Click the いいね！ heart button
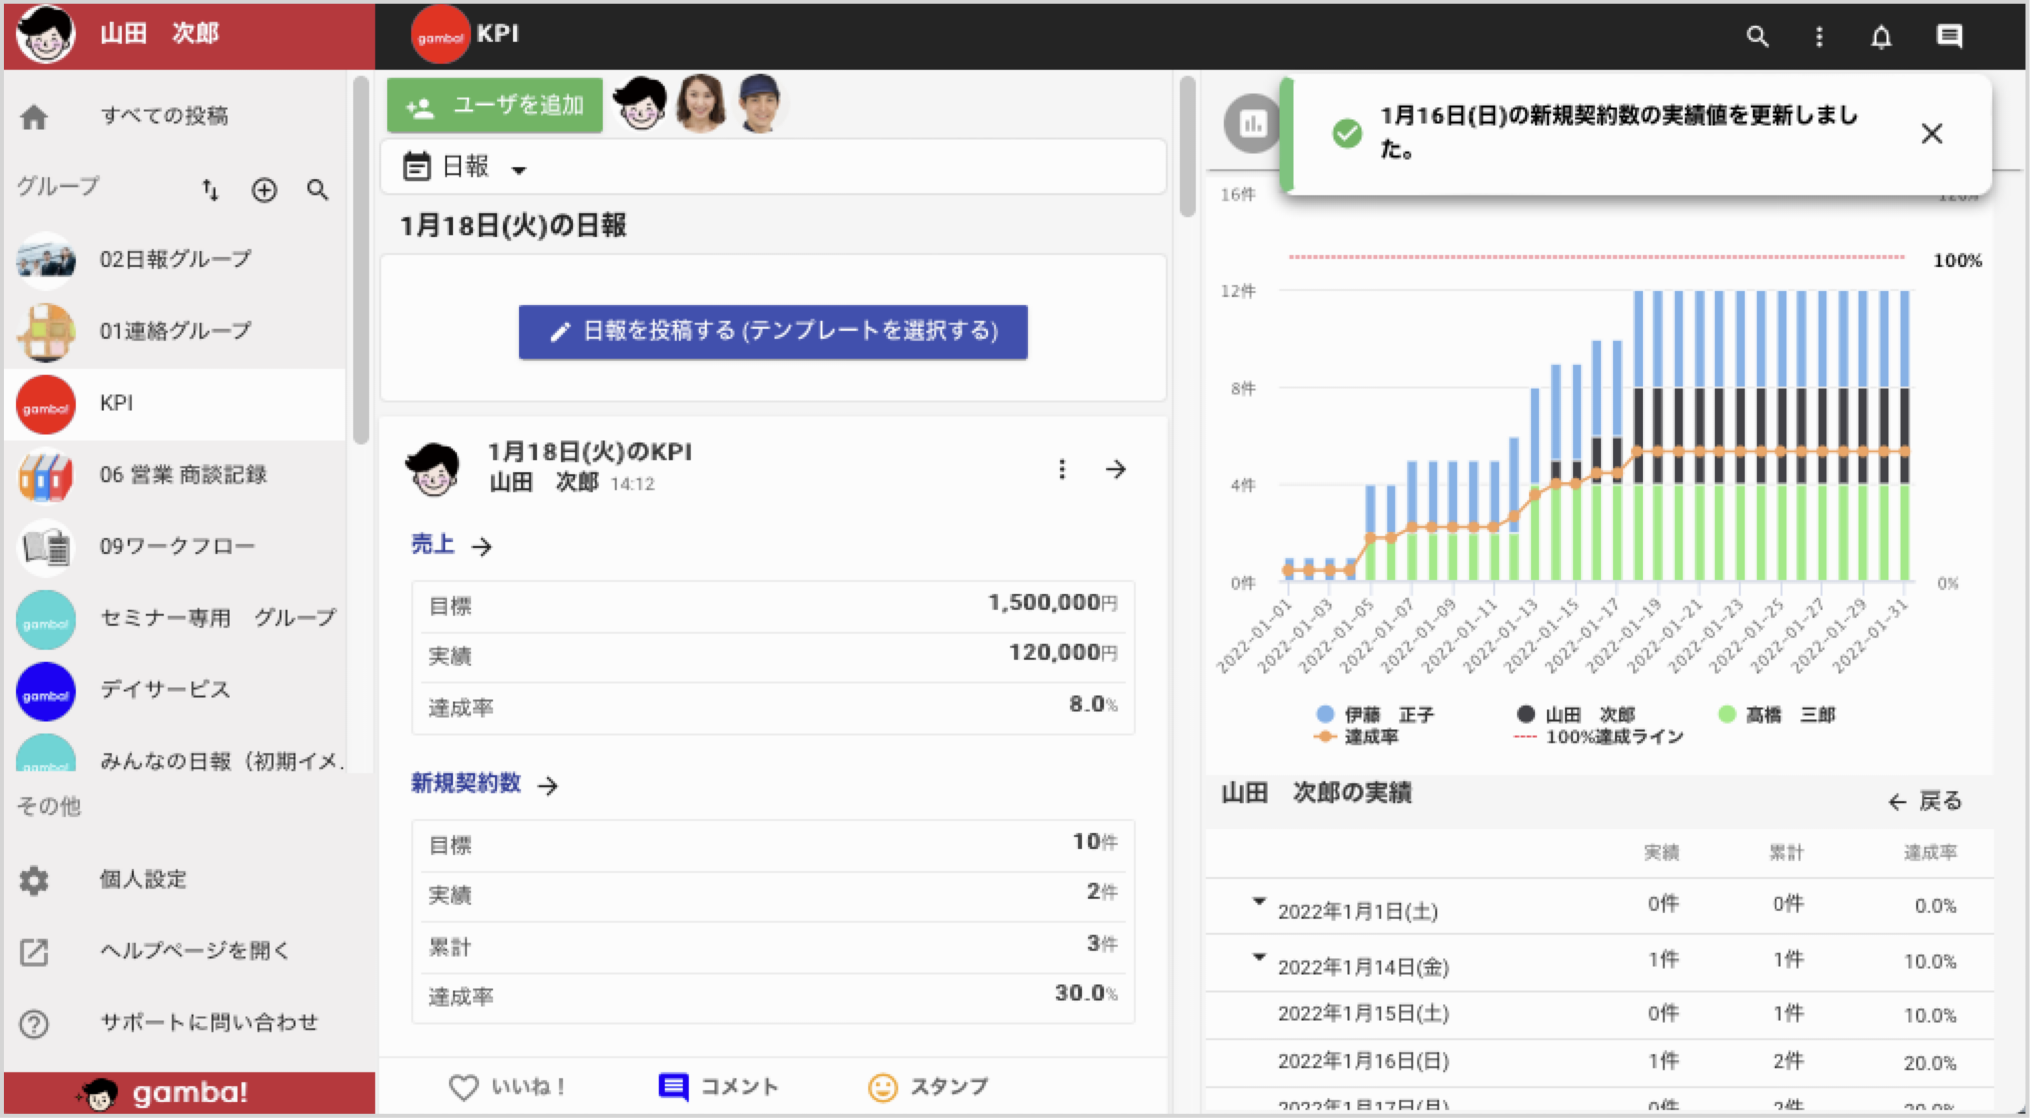This screenshot has height=1118, width=2030. [x=508, y=1087]
